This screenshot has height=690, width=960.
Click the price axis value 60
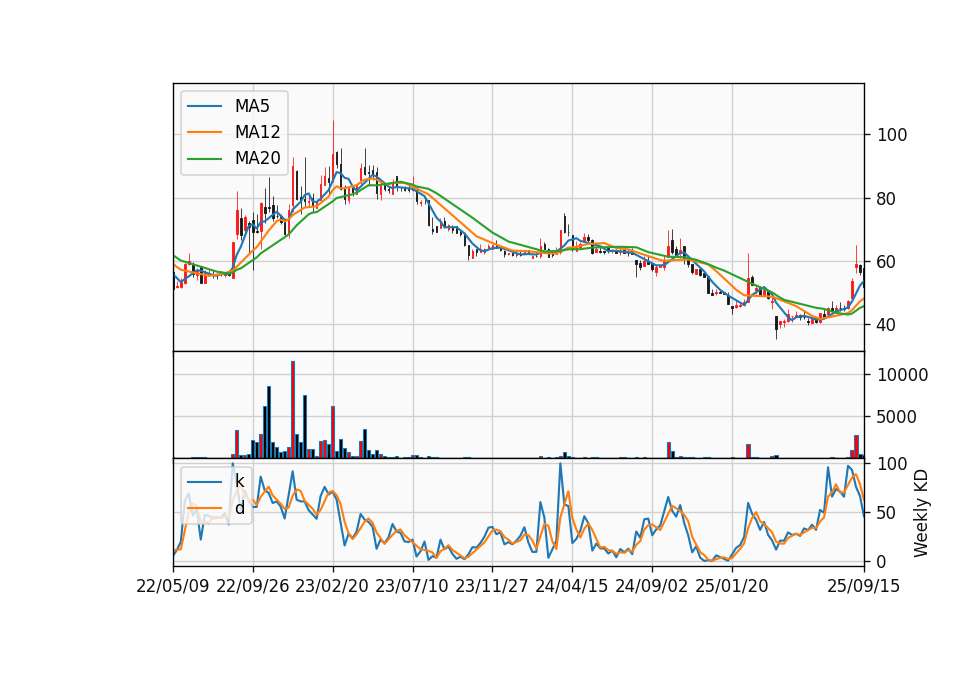pos(887,262)
